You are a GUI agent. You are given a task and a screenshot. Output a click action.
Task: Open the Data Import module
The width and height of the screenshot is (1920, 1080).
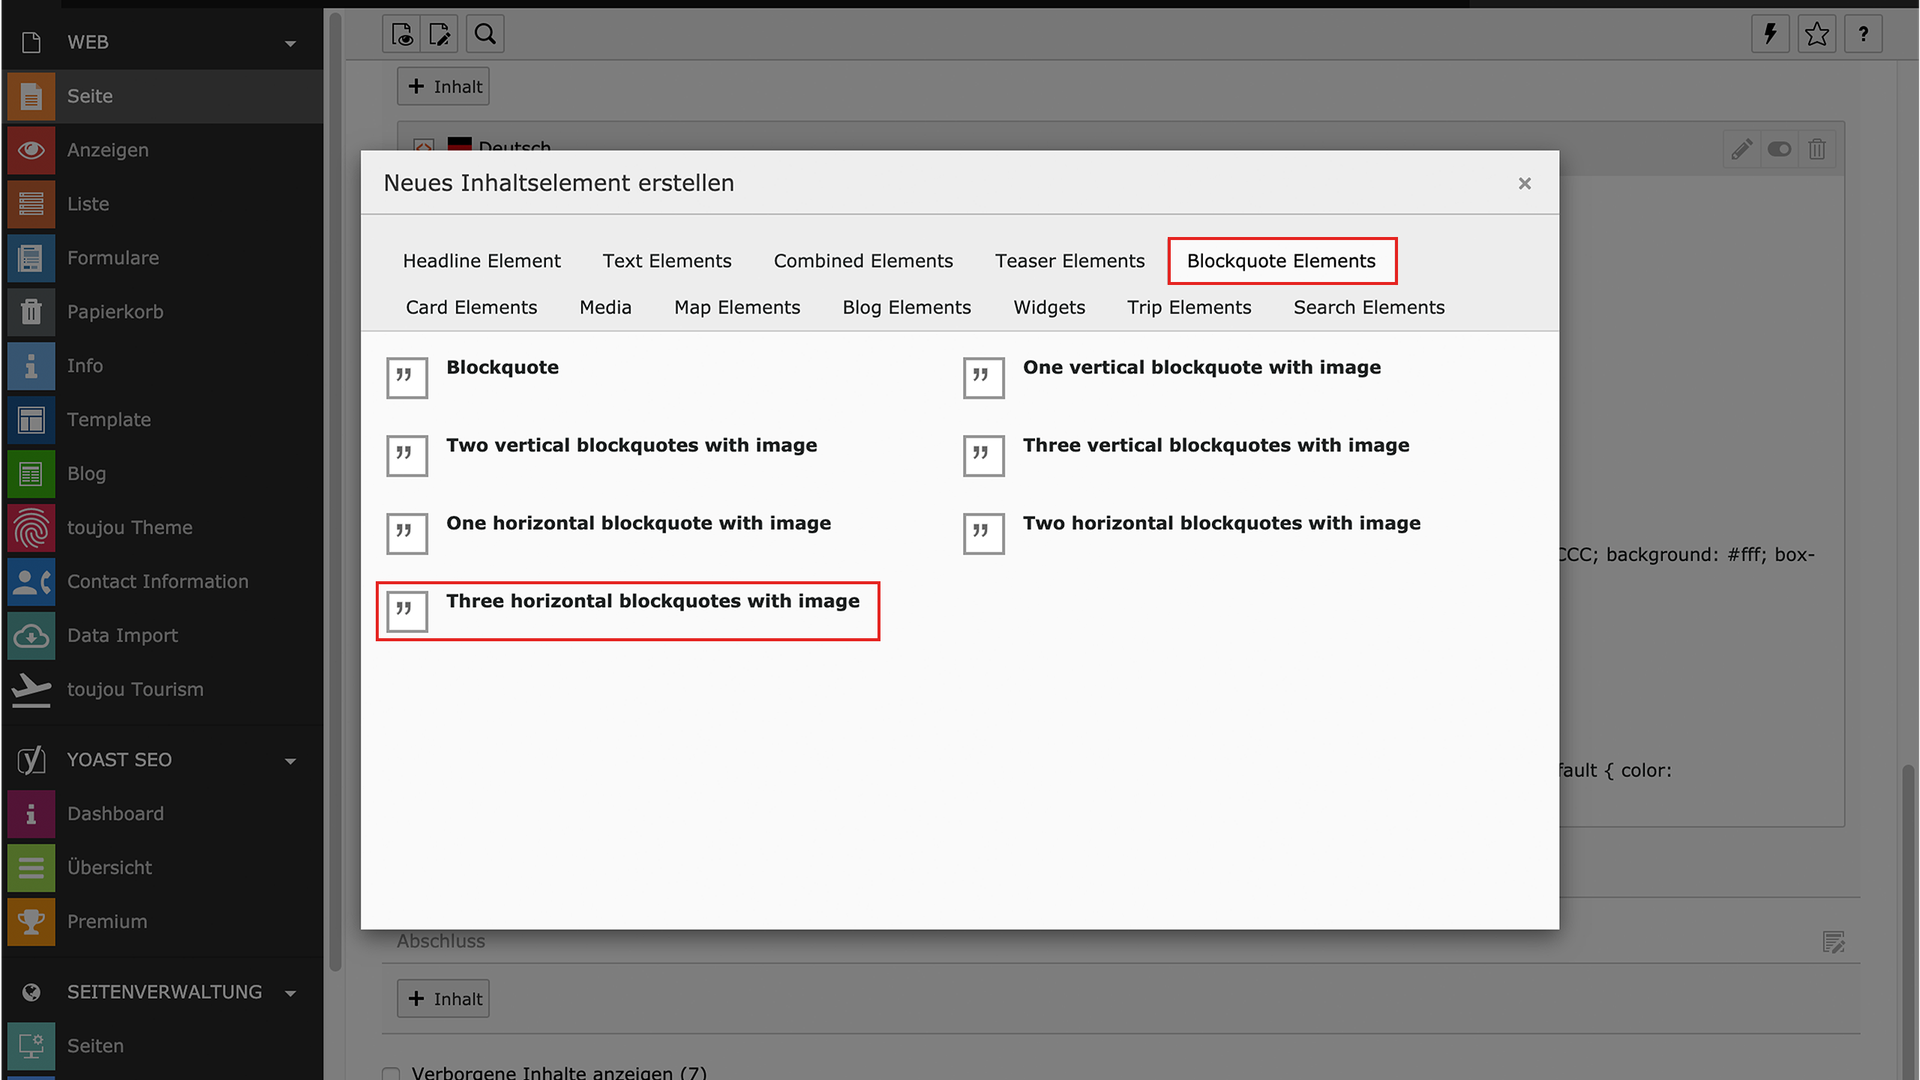point(122,636)
